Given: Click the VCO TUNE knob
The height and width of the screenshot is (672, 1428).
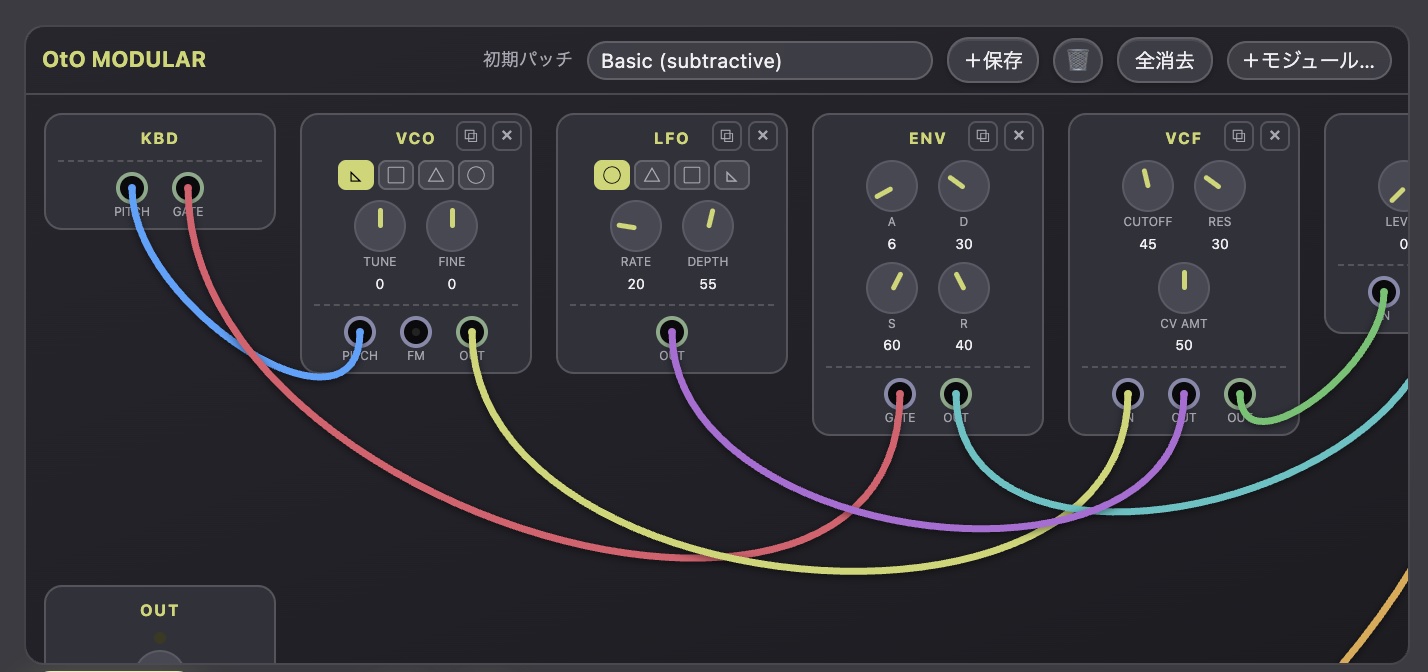Looking at the screenshot, I should click(x=380, y=226).
